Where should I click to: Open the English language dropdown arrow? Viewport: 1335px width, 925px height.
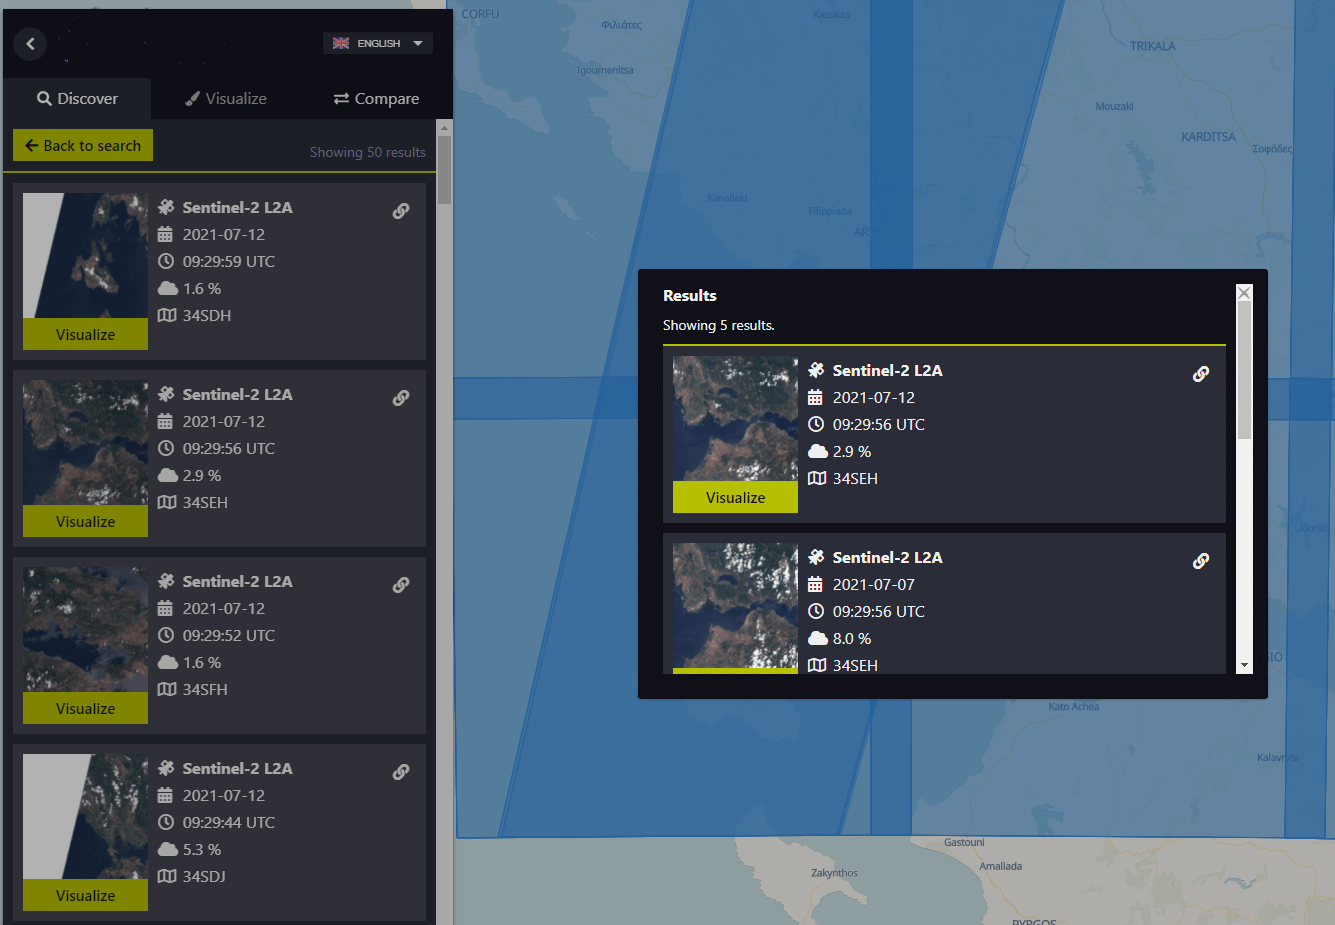click(x=418, y=43)
